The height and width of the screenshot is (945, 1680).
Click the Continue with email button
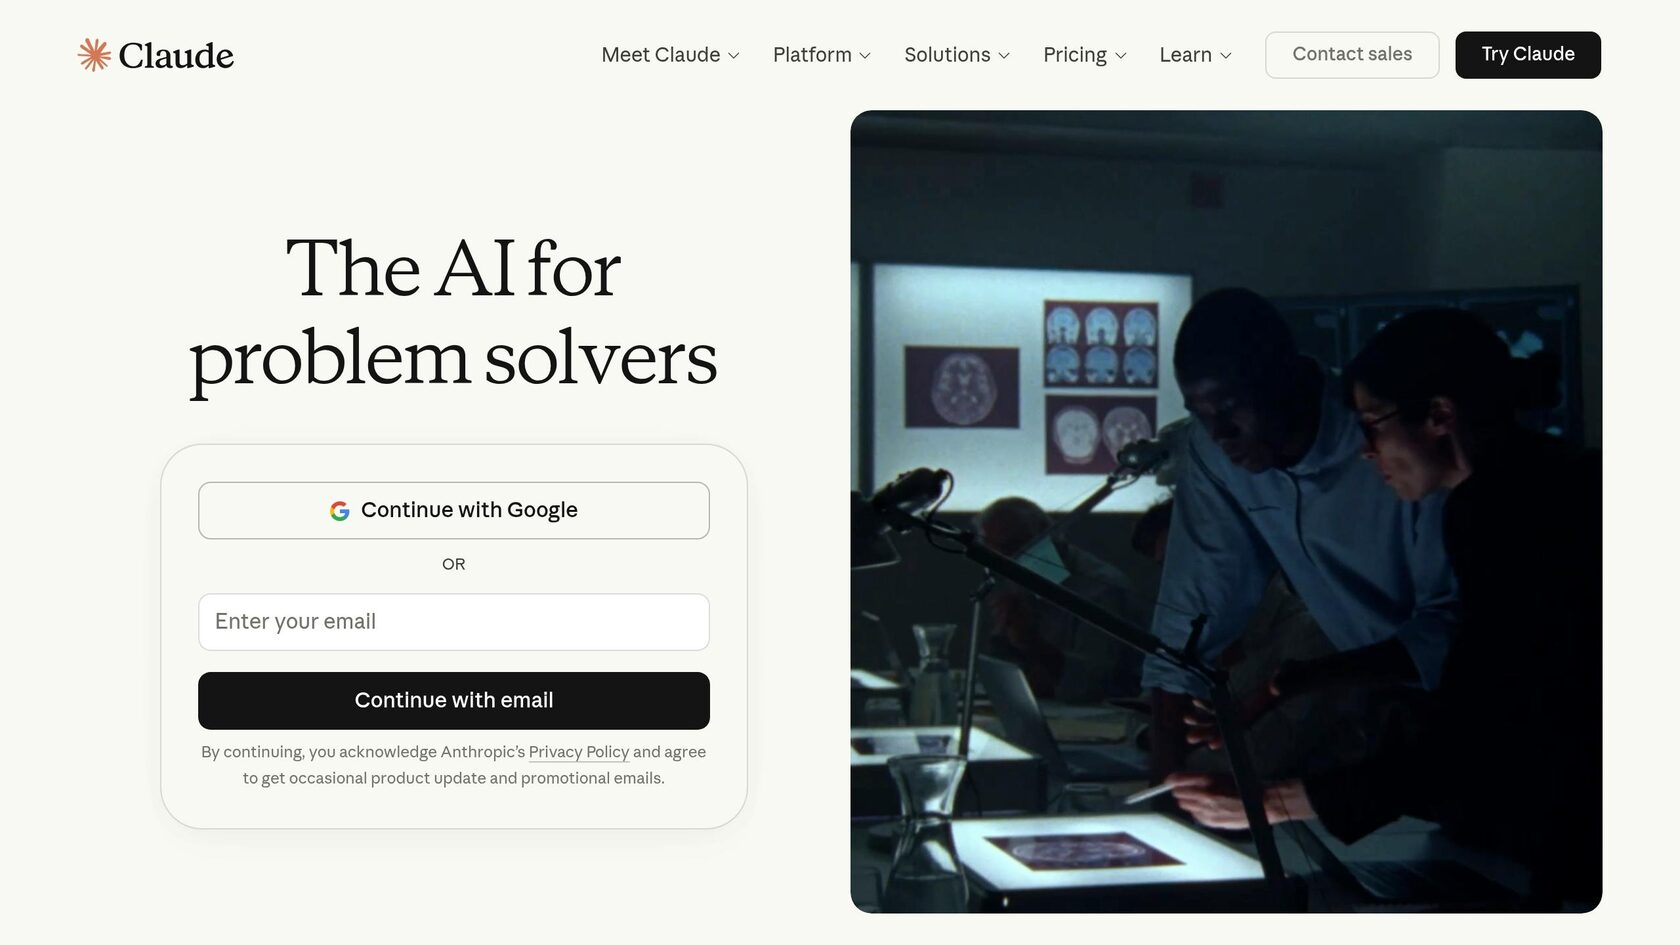coord(454,701)
